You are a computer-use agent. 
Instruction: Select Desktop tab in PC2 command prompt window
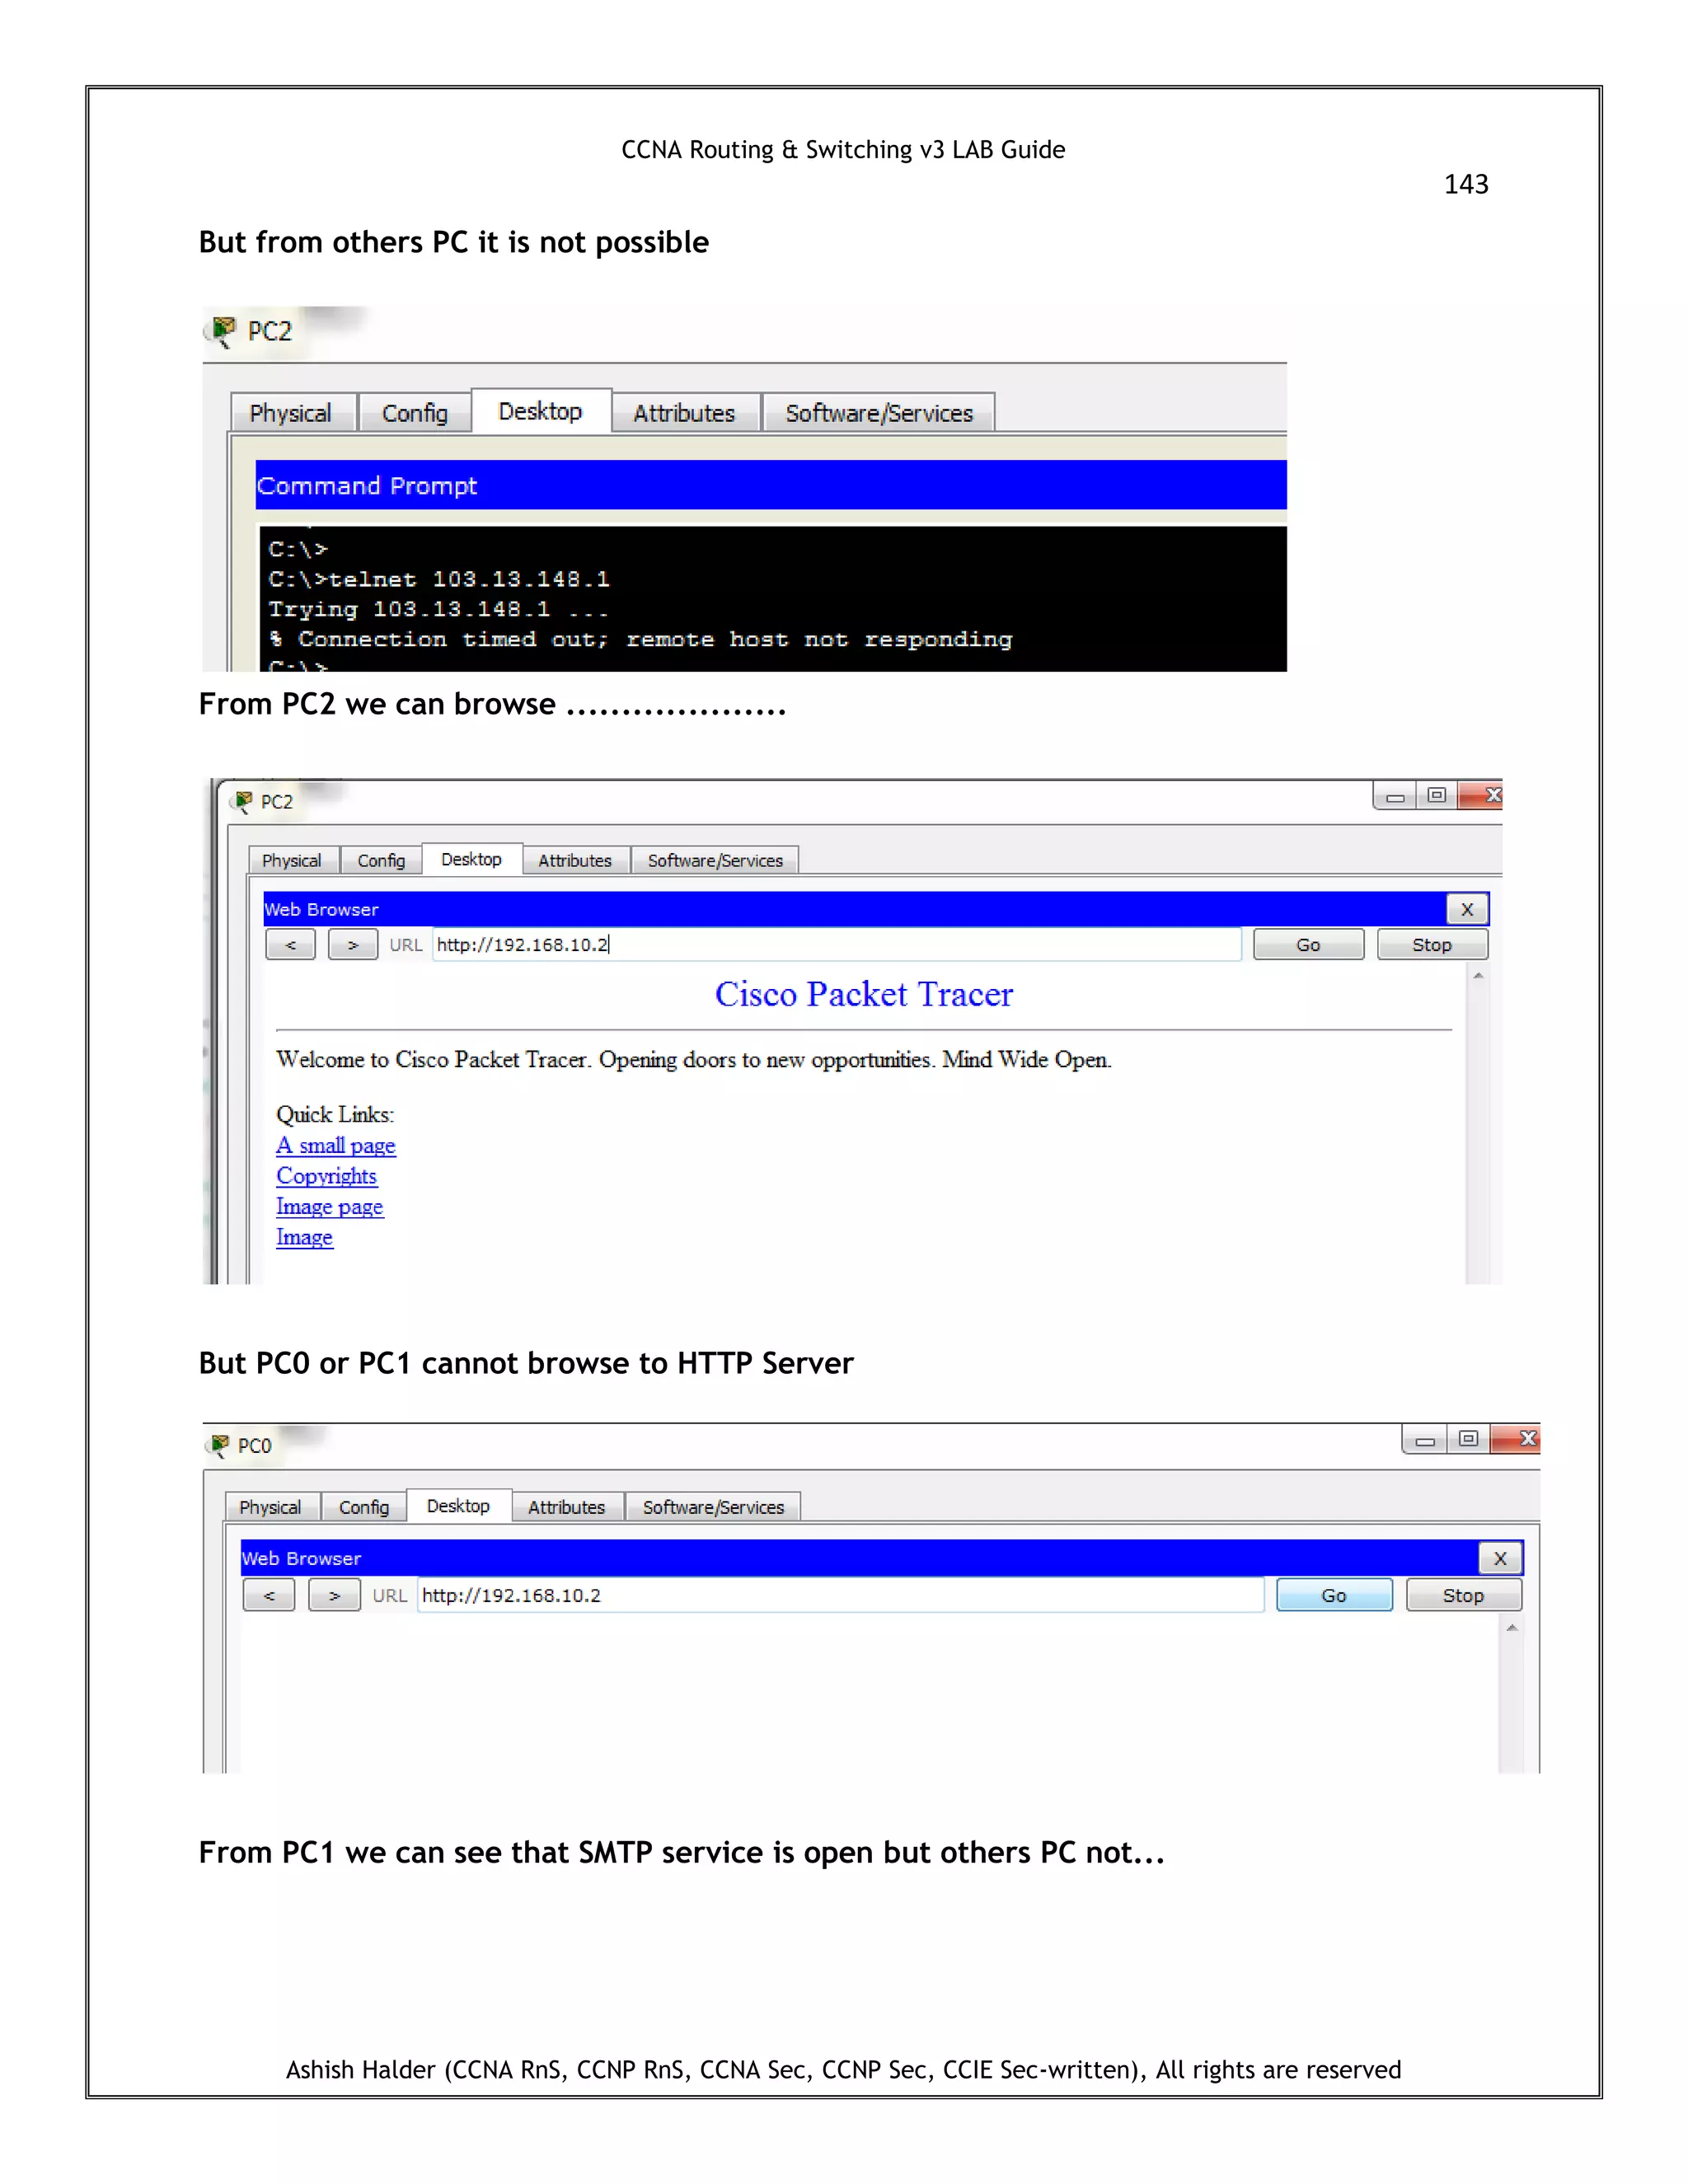coord(540,411)
